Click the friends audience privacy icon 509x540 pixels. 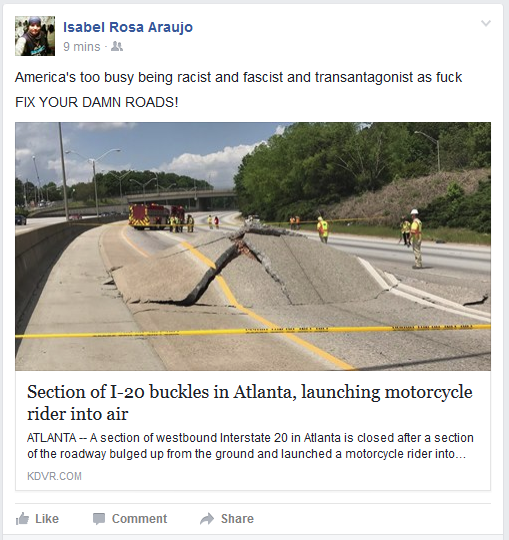pos(117,46)
